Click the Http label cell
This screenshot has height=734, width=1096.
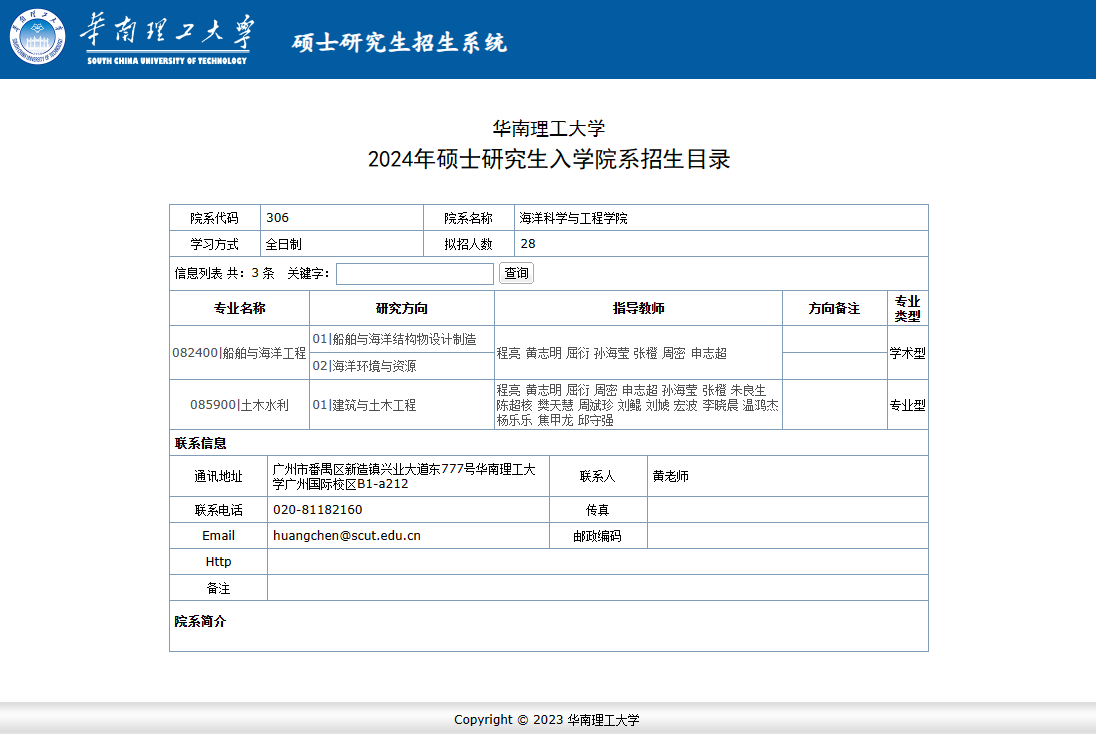(218, 561)
